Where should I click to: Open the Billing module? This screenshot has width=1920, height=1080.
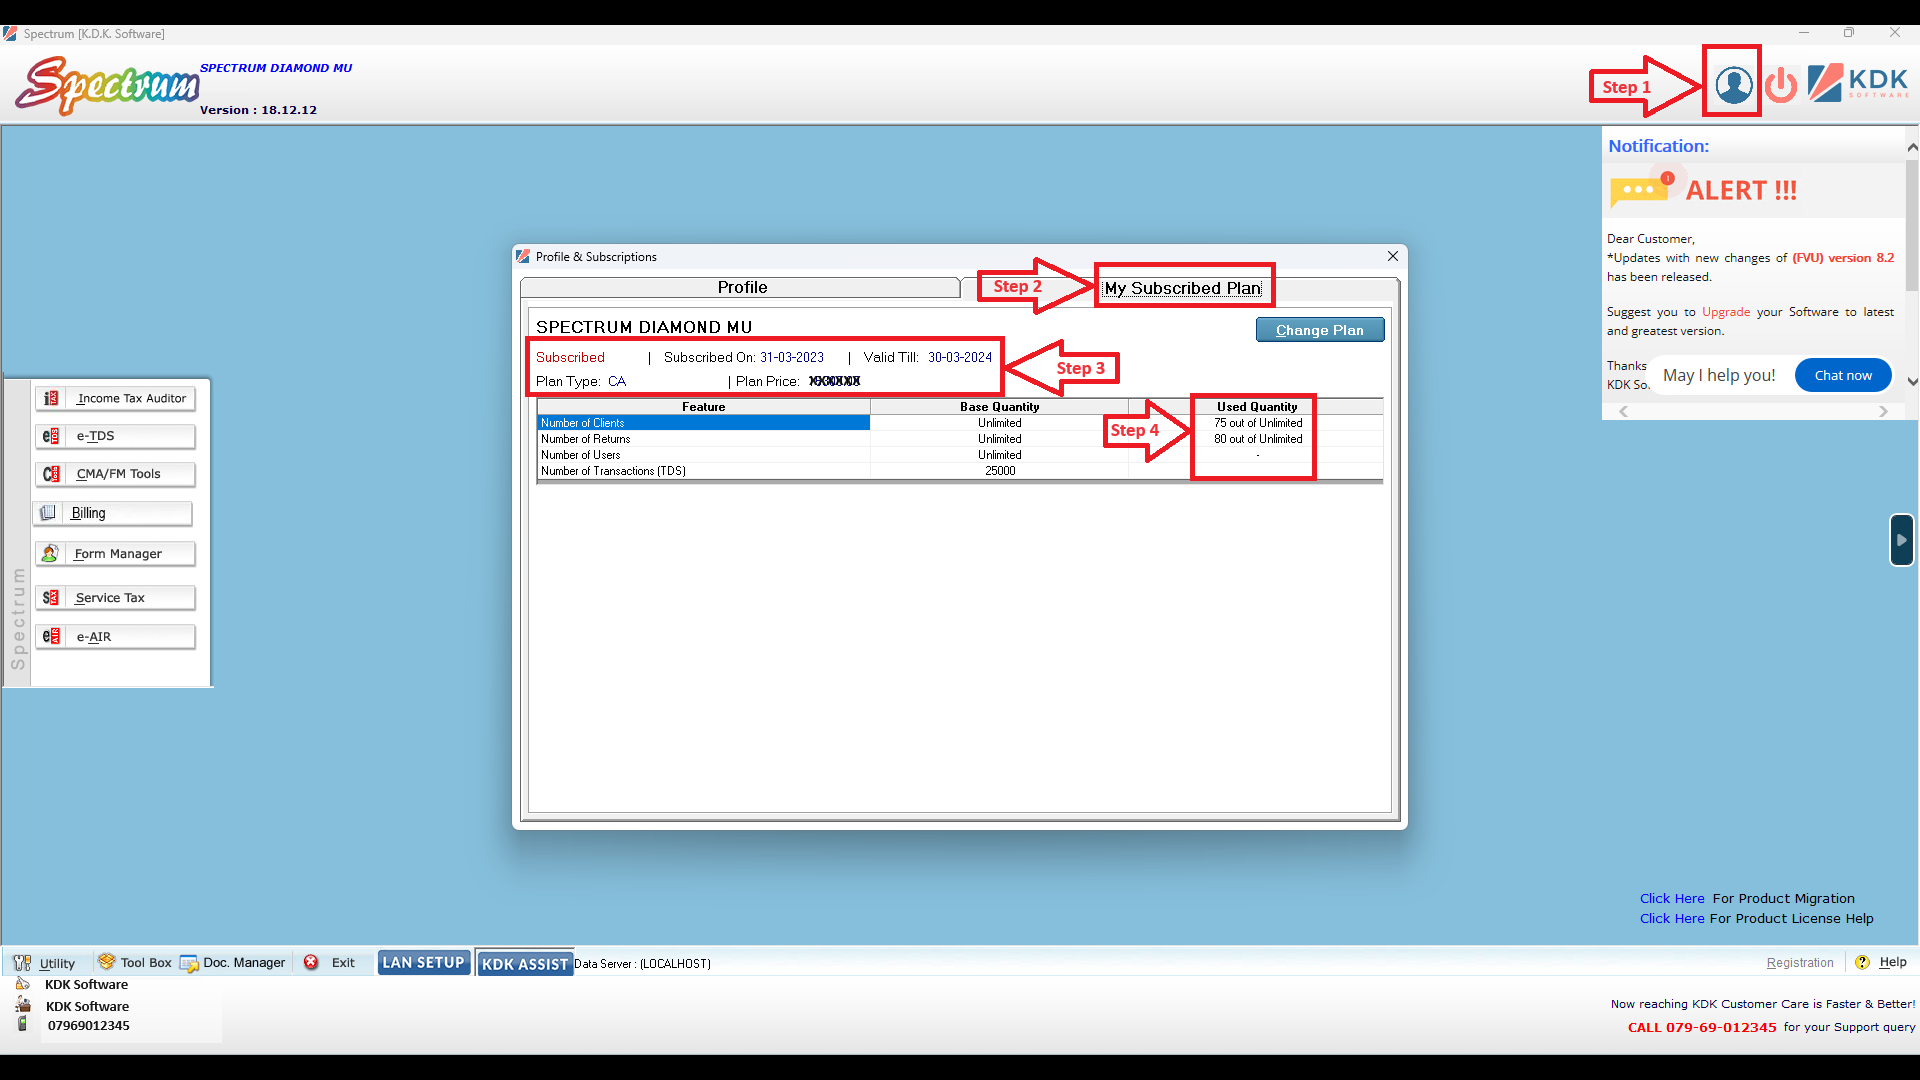click(112, 513)
